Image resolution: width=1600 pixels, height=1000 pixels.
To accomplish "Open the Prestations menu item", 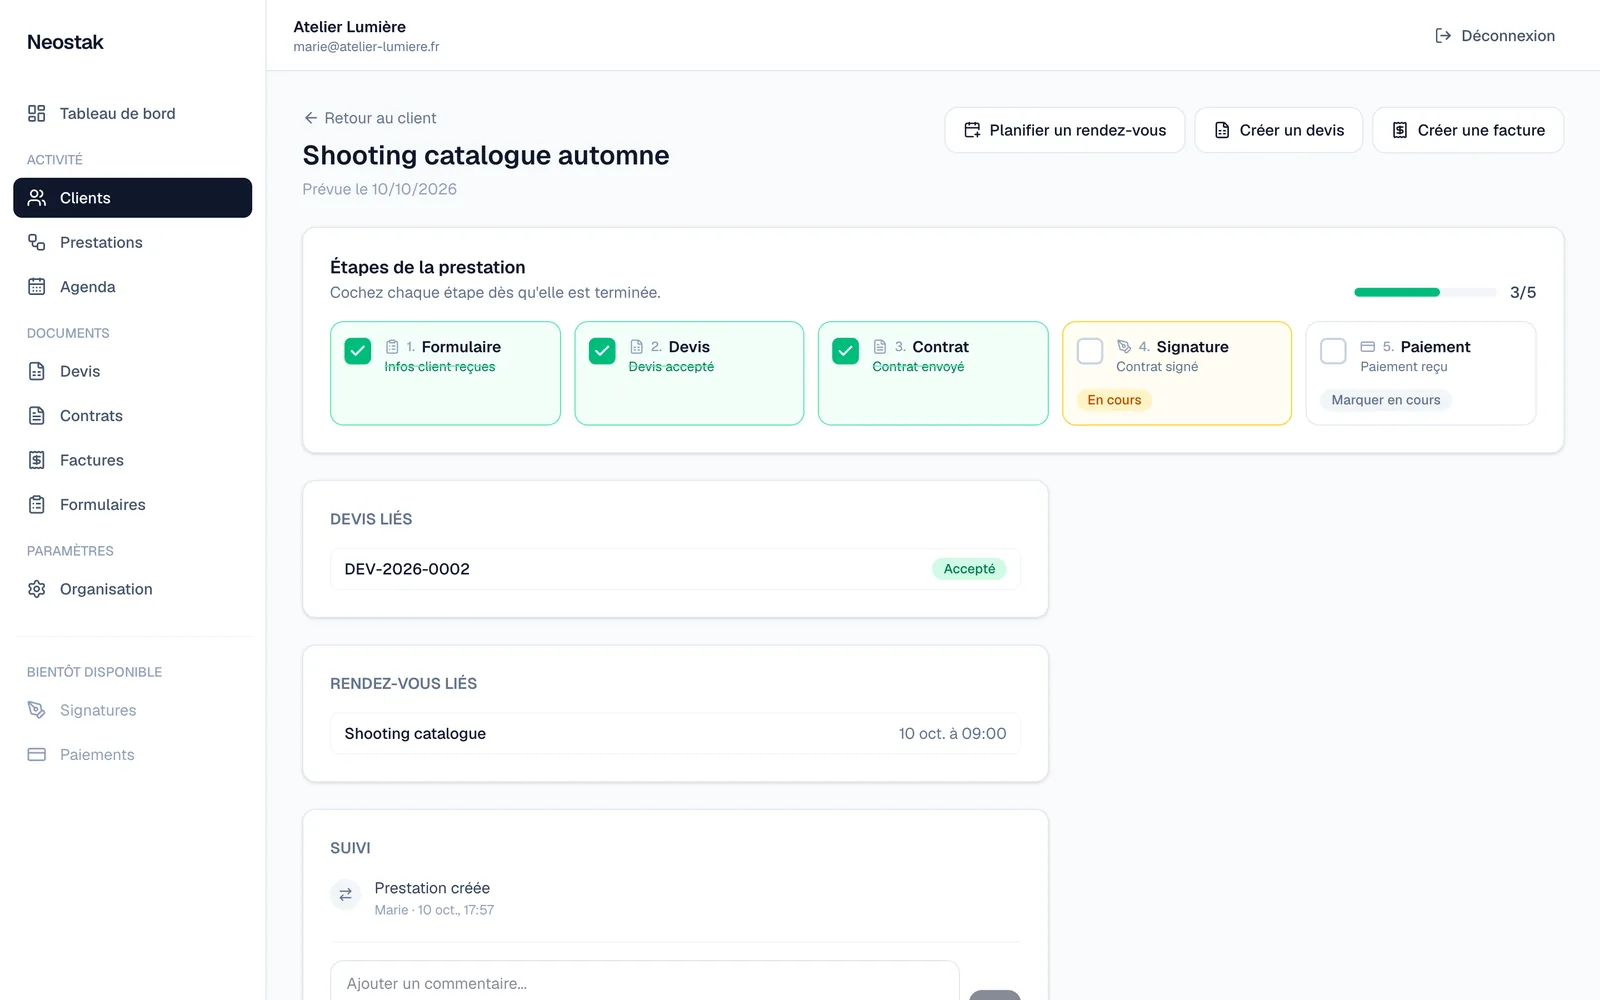I will 133,242.
